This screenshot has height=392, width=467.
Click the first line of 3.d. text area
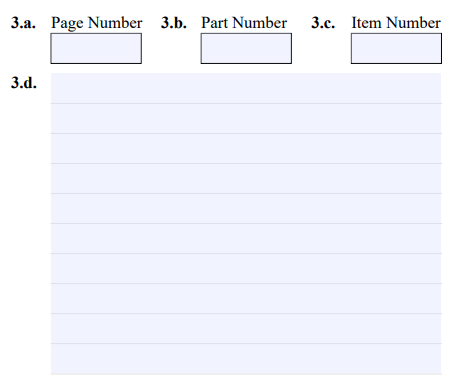pyautogui.click(x=246, y=88)
